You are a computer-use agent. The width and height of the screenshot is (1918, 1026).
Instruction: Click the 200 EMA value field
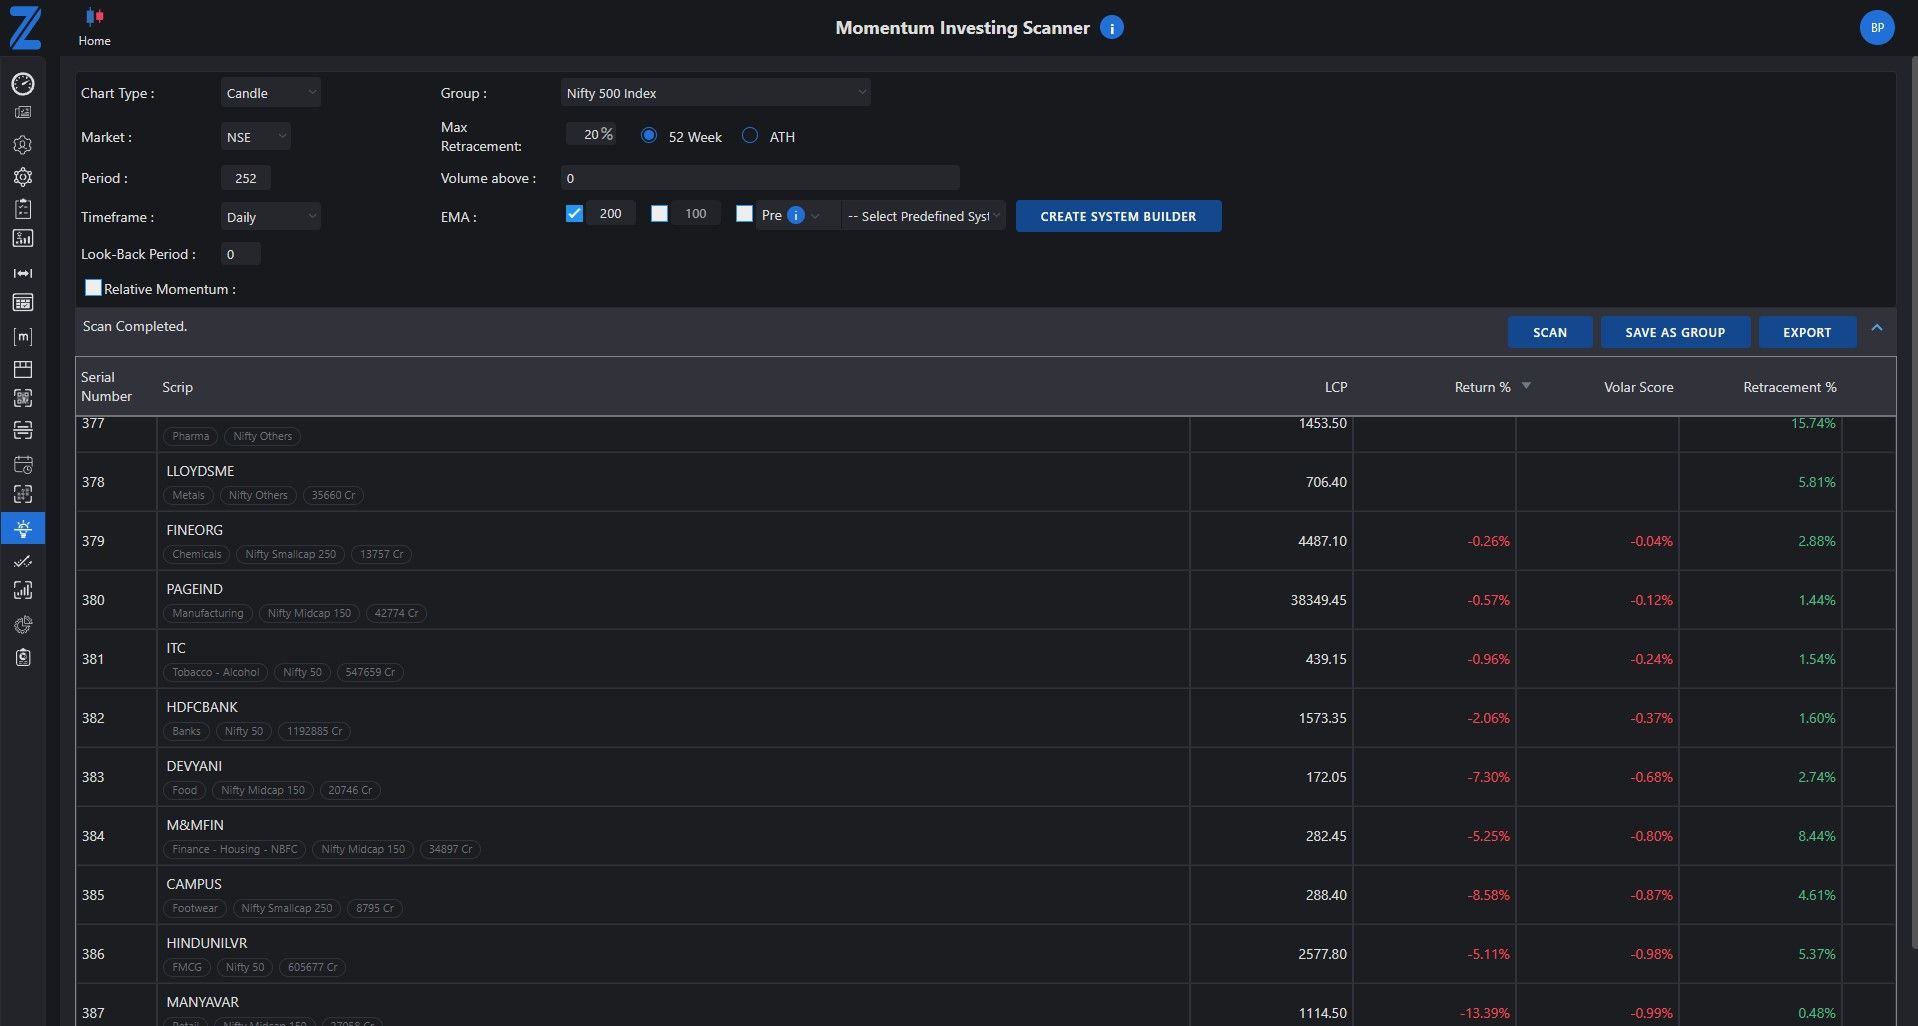click(611, 213)
